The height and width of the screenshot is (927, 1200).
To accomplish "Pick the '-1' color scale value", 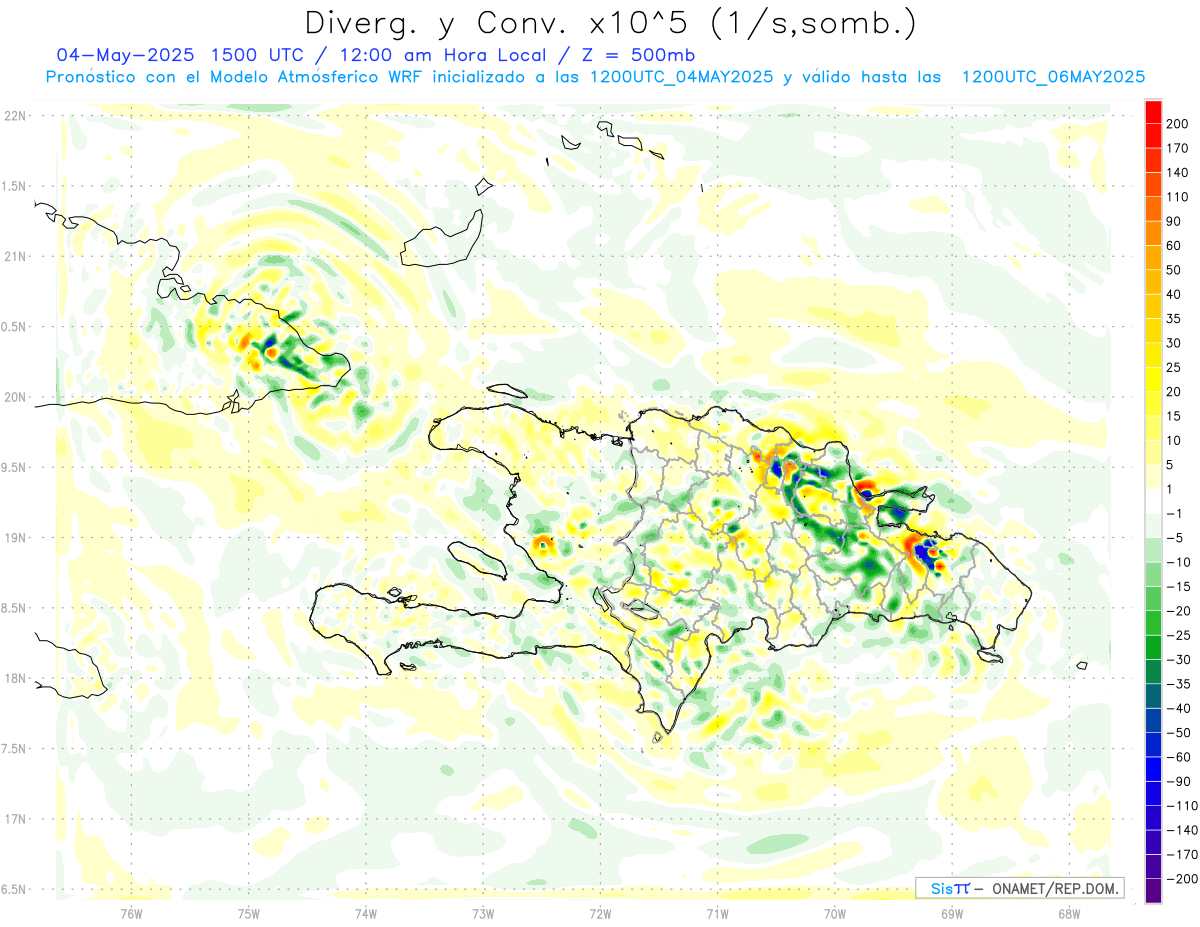I will coord(1174,513).
